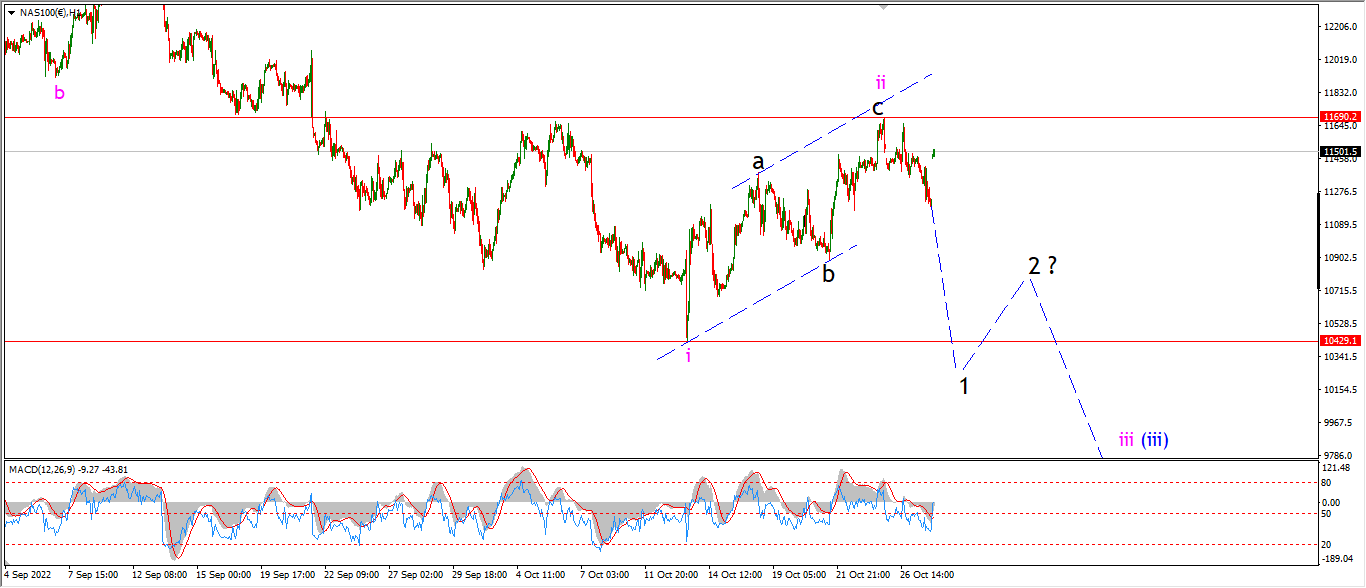The height and width of the screenshot is (588, 1366).
Task: Select the 'iii (iii)' wave target label
Action: 1143,439
